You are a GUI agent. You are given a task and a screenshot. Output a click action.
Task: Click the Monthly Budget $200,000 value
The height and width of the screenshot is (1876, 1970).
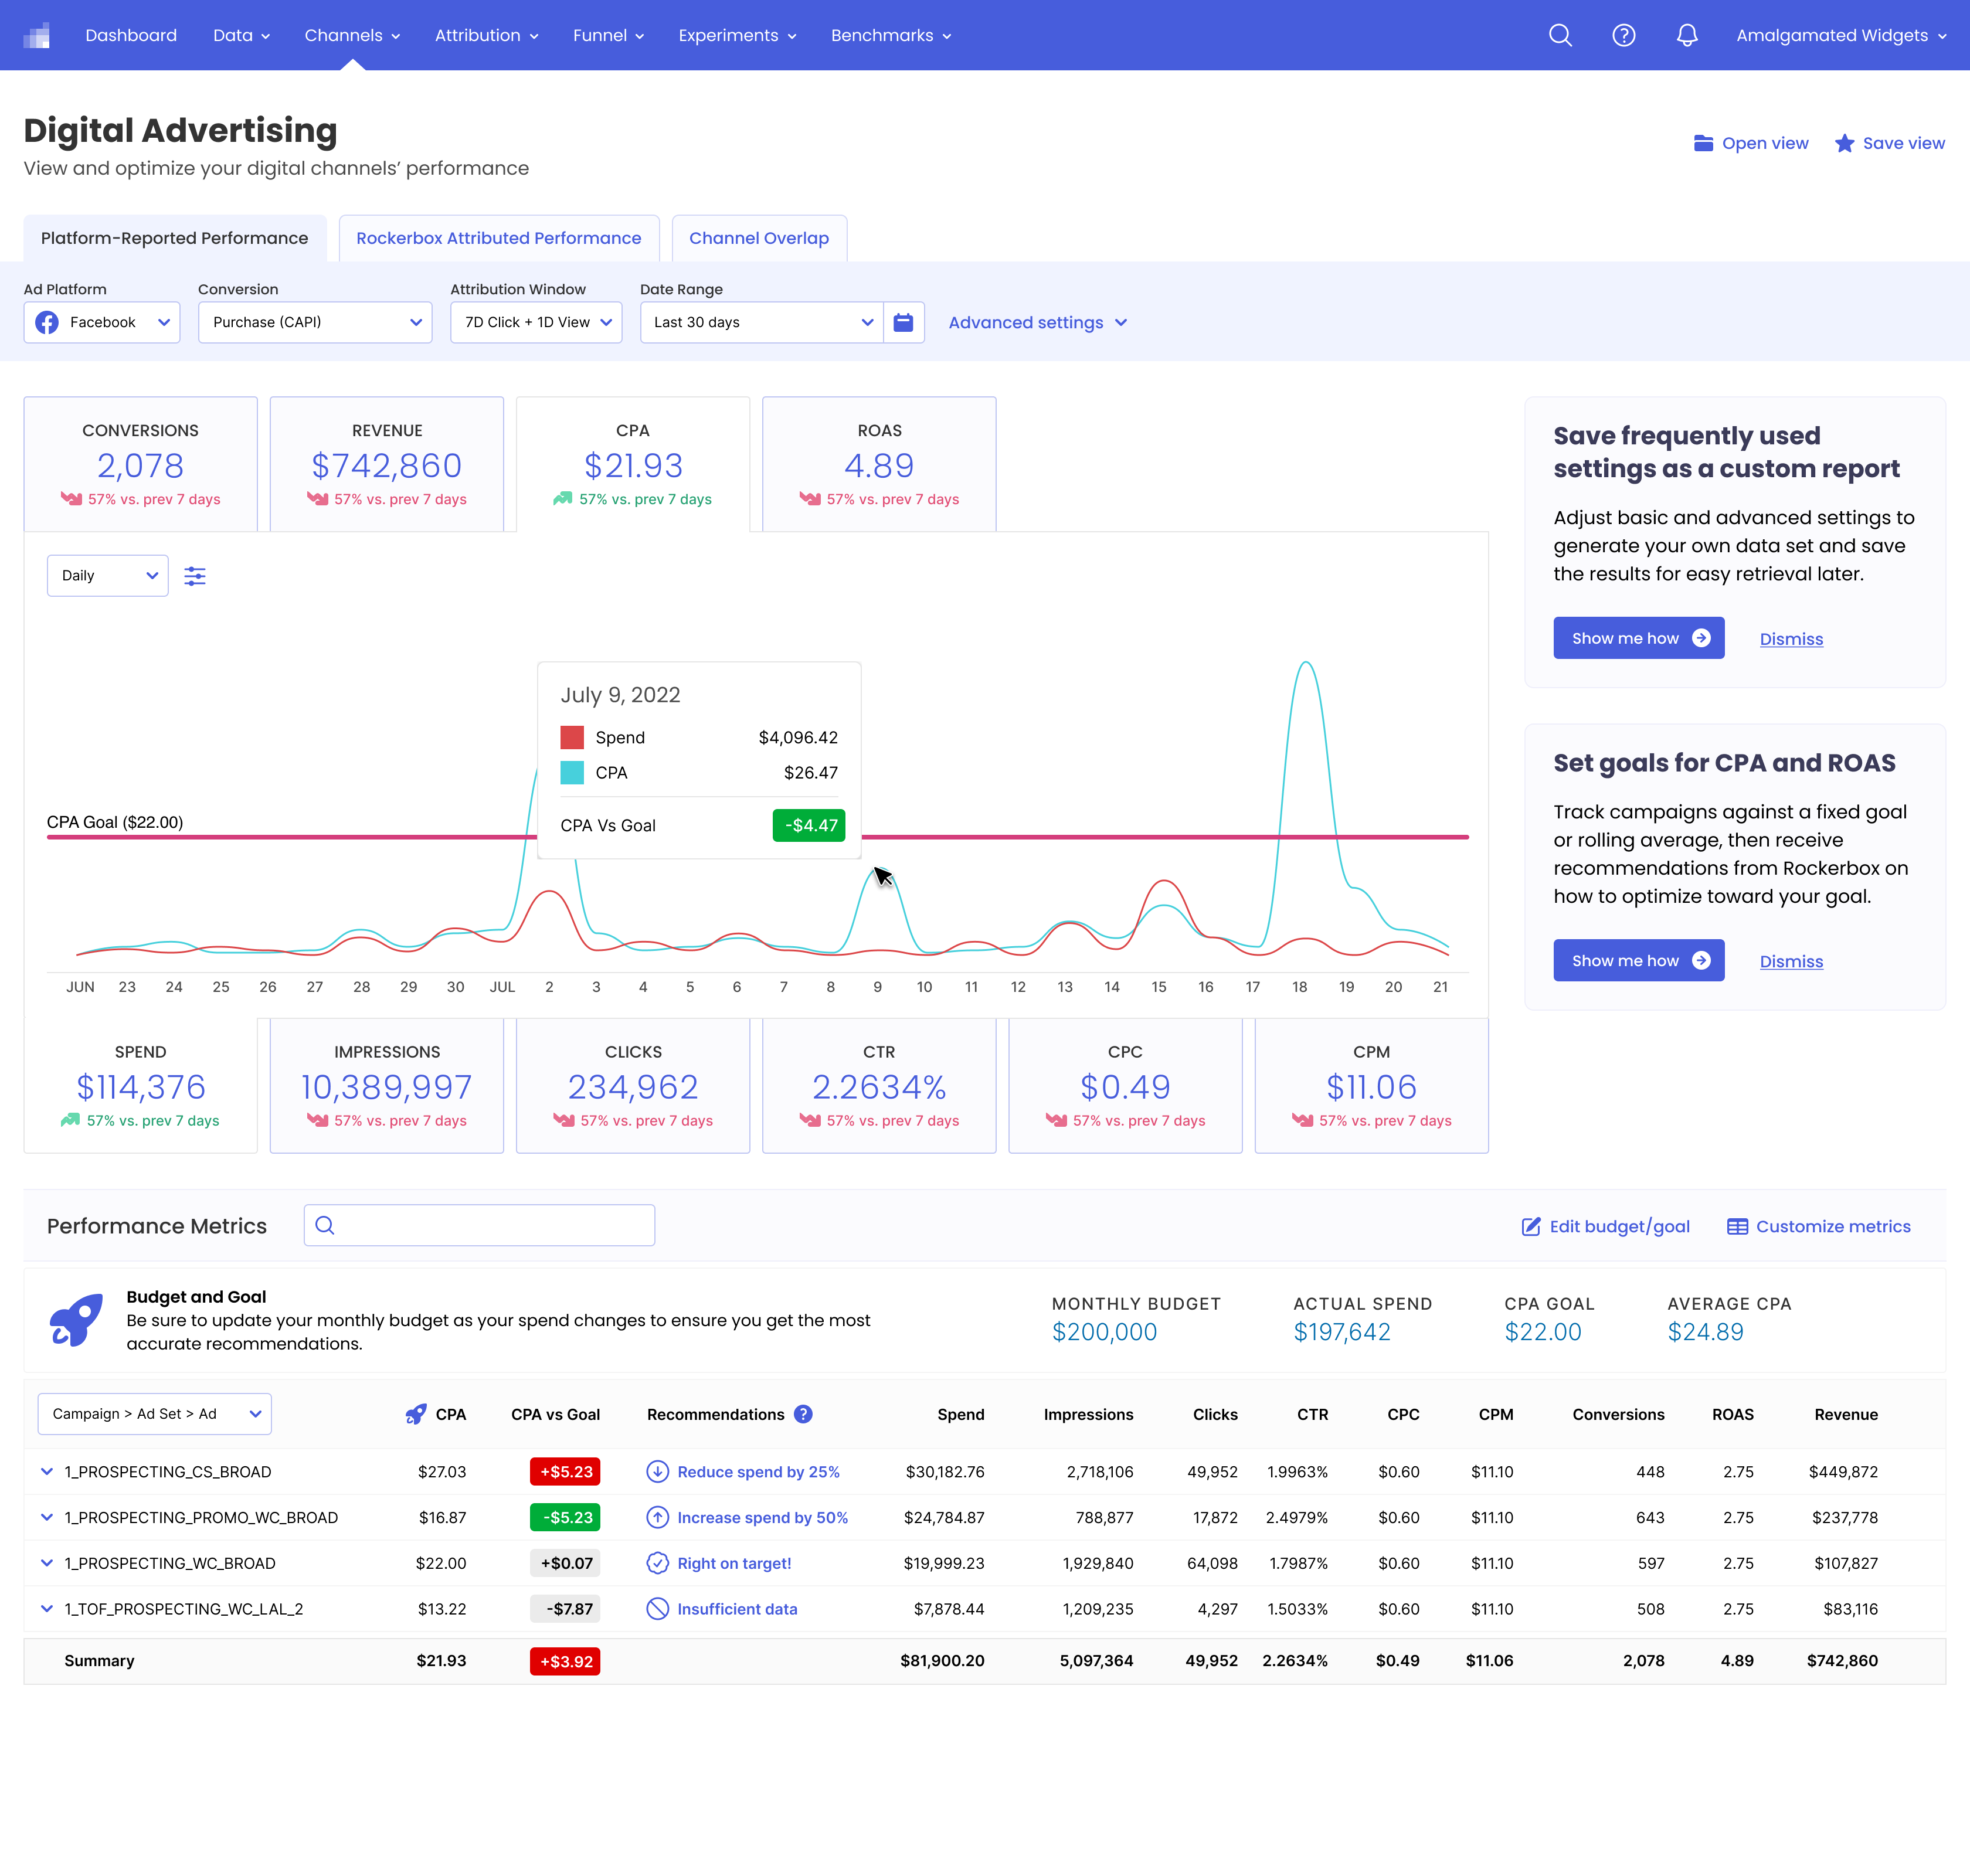pyautogui.click(x=1104, y=1332)
